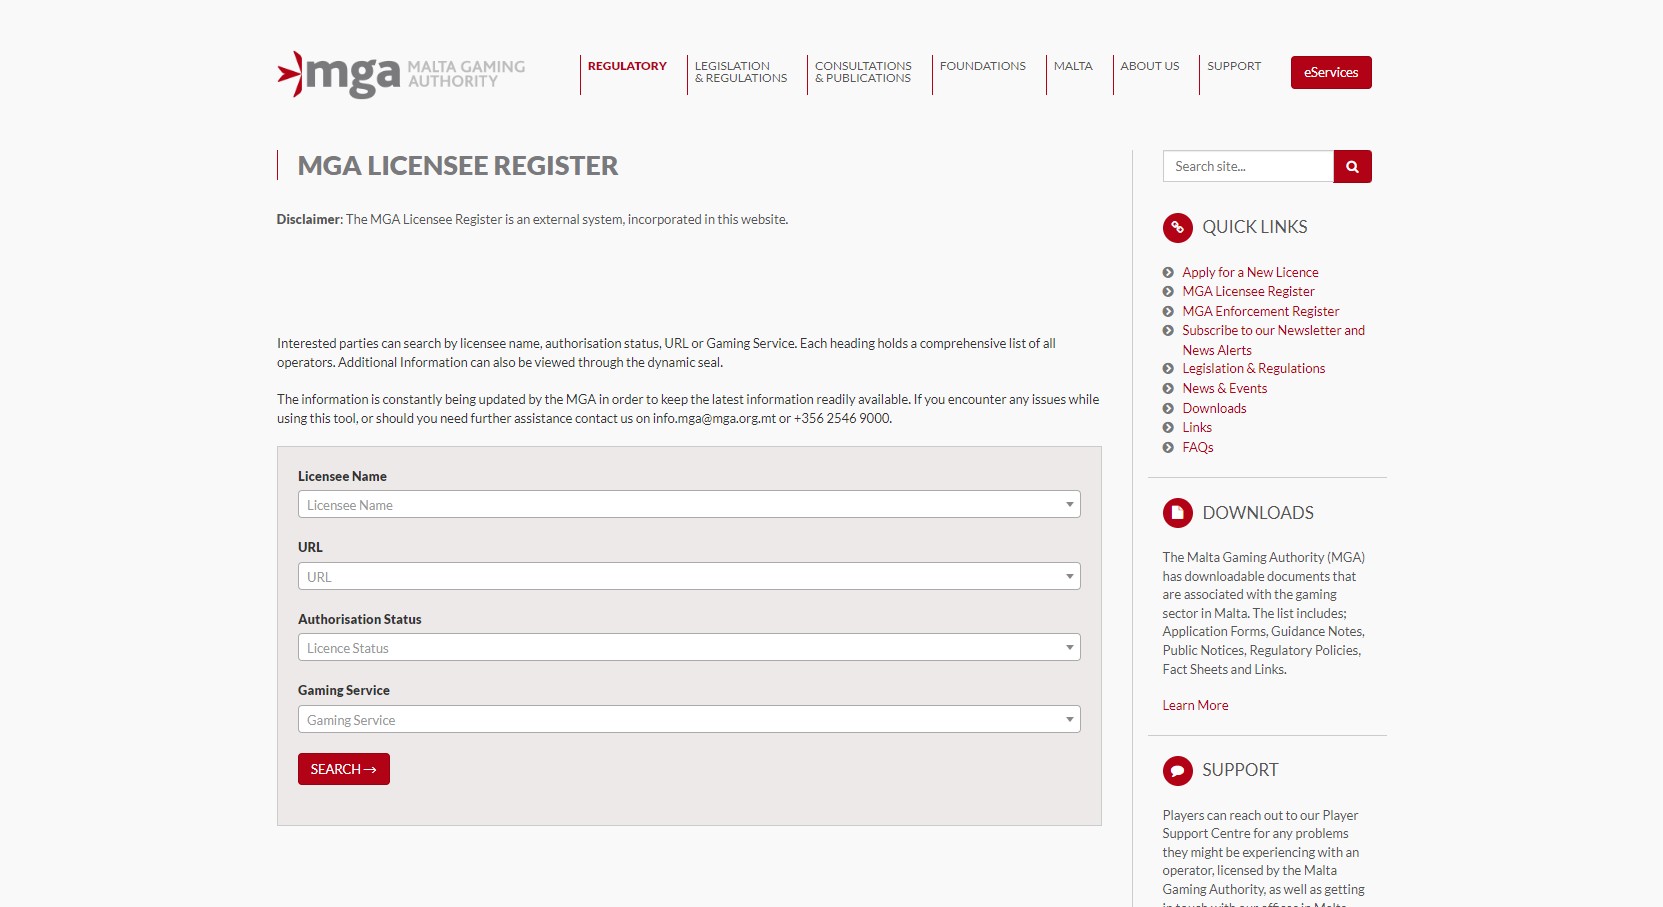Click the eServices button
Screen dimensions: 1663x907
tap(1331, 72)
